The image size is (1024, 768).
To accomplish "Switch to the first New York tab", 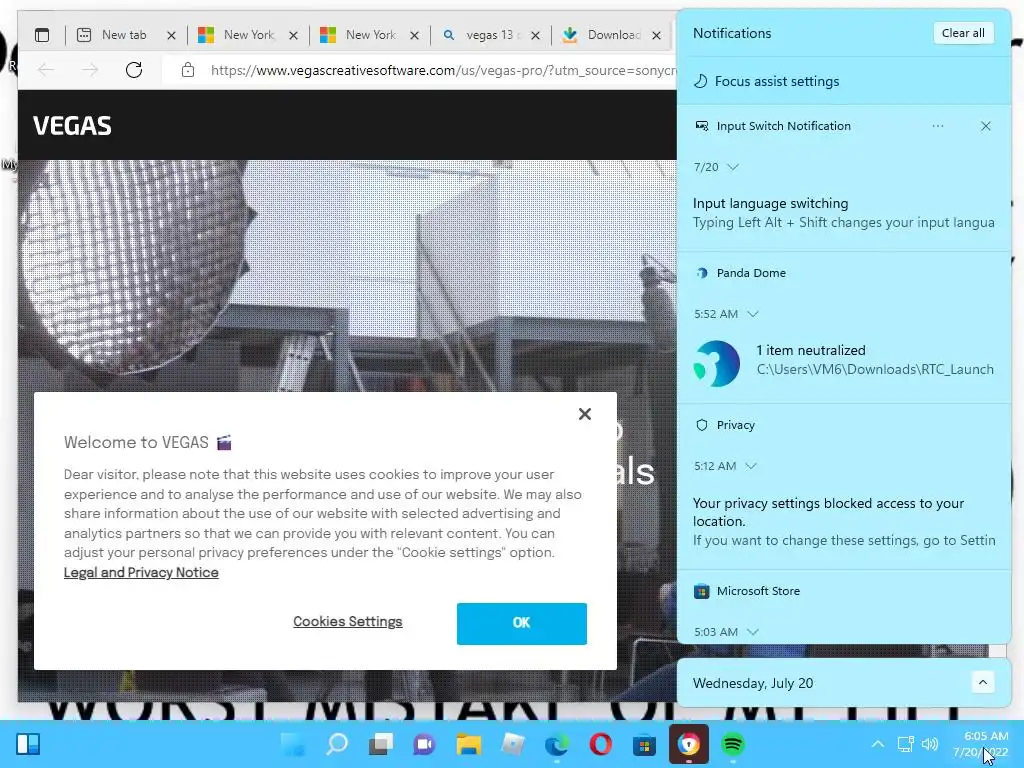I will point(248,35).
